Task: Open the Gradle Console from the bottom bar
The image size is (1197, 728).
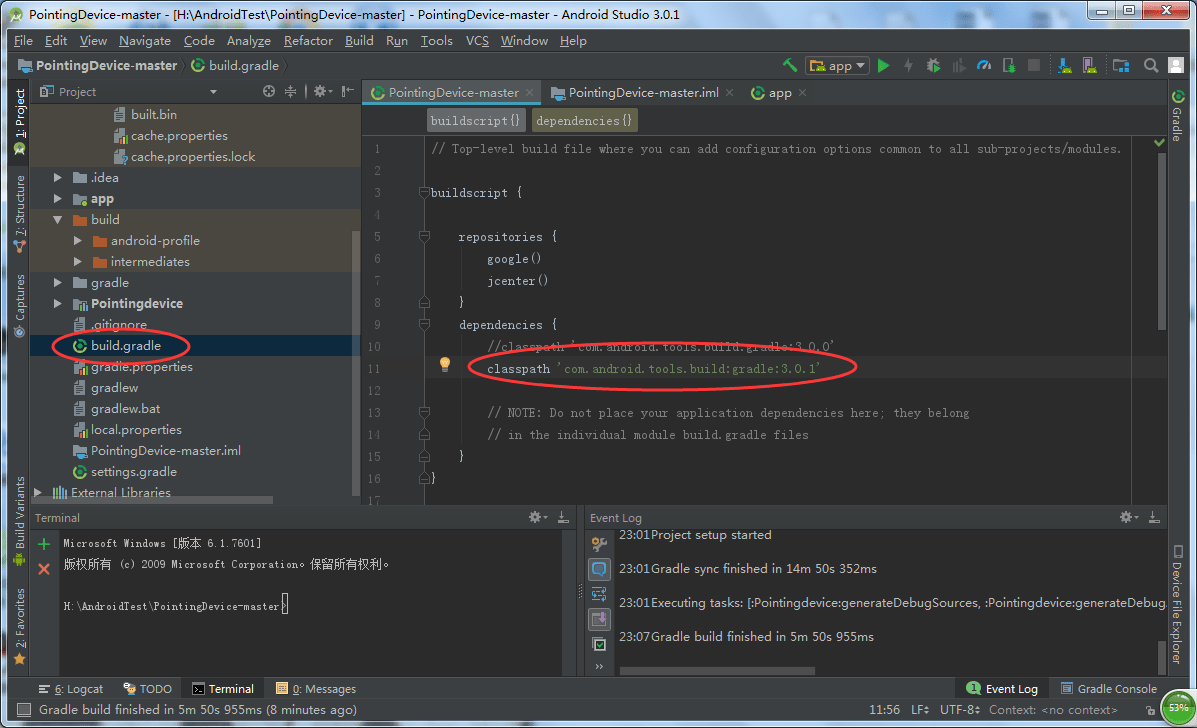Action: click(x=1108, y=688)
